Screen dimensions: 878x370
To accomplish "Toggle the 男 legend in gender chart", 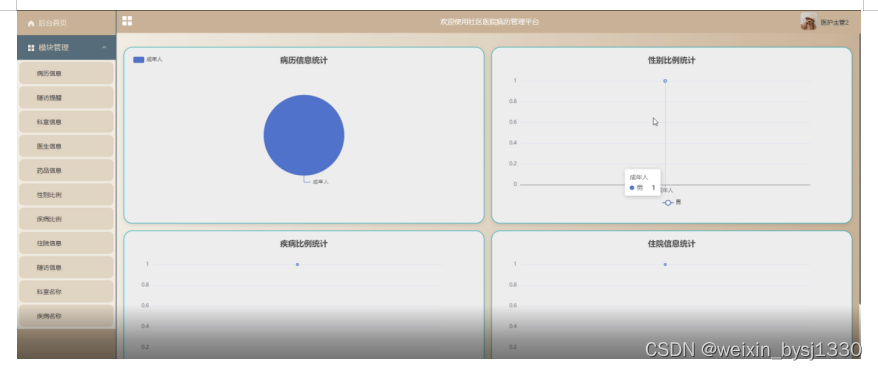I will pos(672,203).
